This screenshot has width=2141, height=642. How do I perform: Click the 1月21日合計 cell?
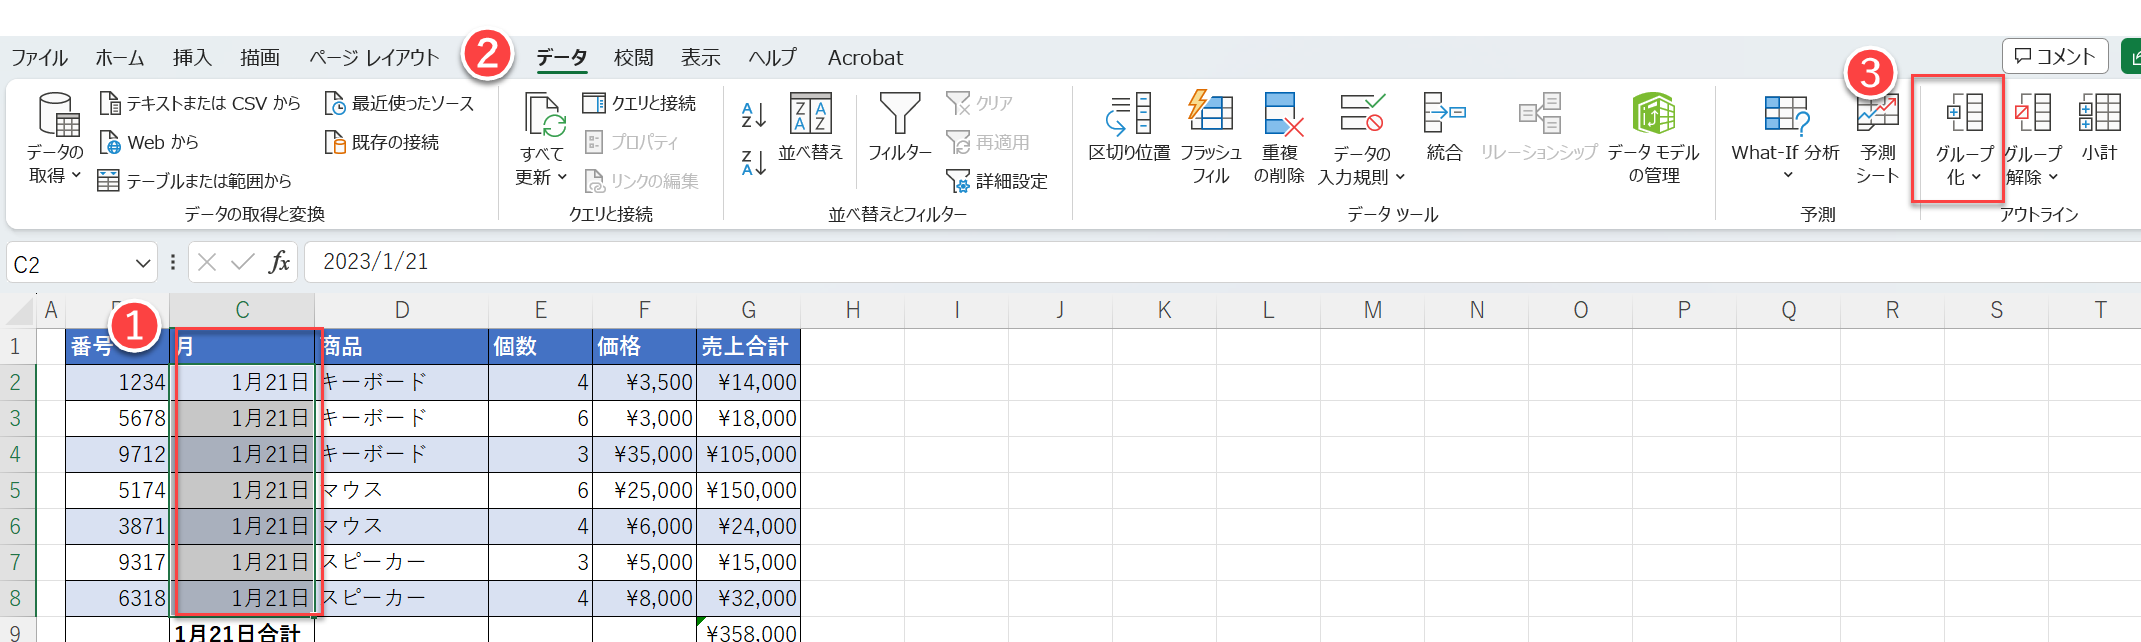click(242, 631)
